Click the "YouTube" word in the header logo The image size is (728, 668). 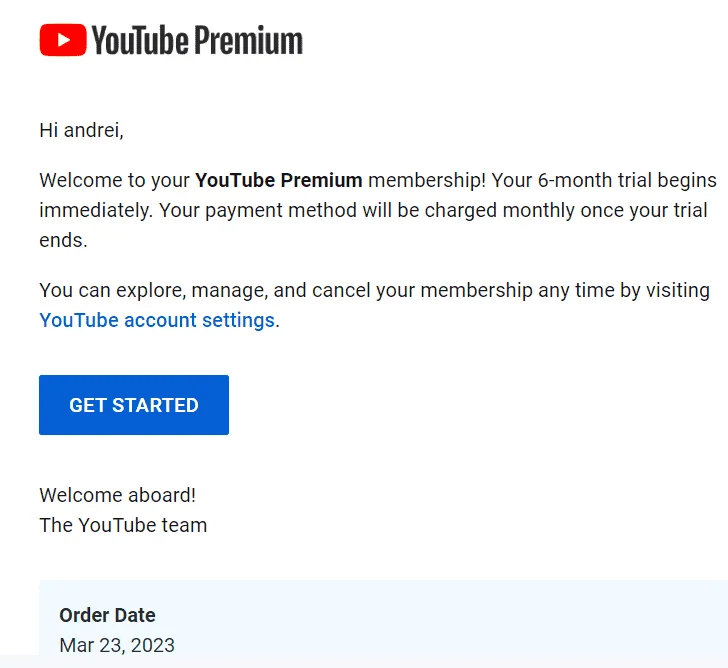coord(140,40)
